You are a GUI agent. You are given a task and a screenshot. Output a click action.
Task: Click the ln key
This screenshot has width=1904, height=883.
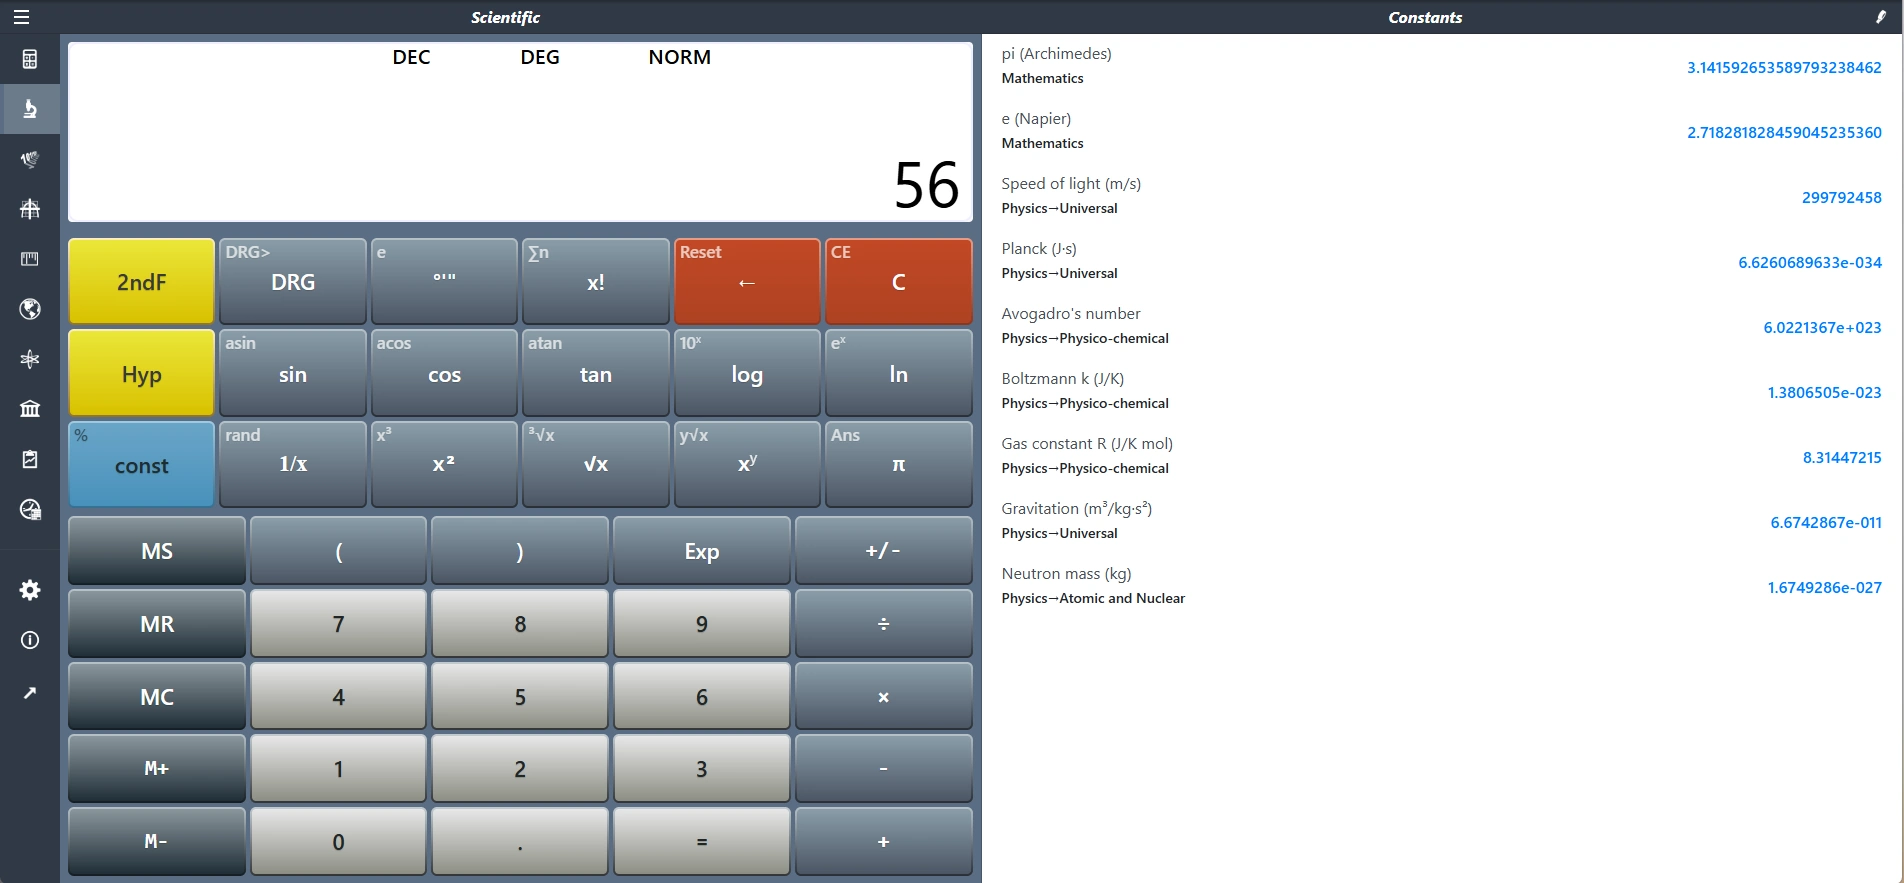[899, 373]
